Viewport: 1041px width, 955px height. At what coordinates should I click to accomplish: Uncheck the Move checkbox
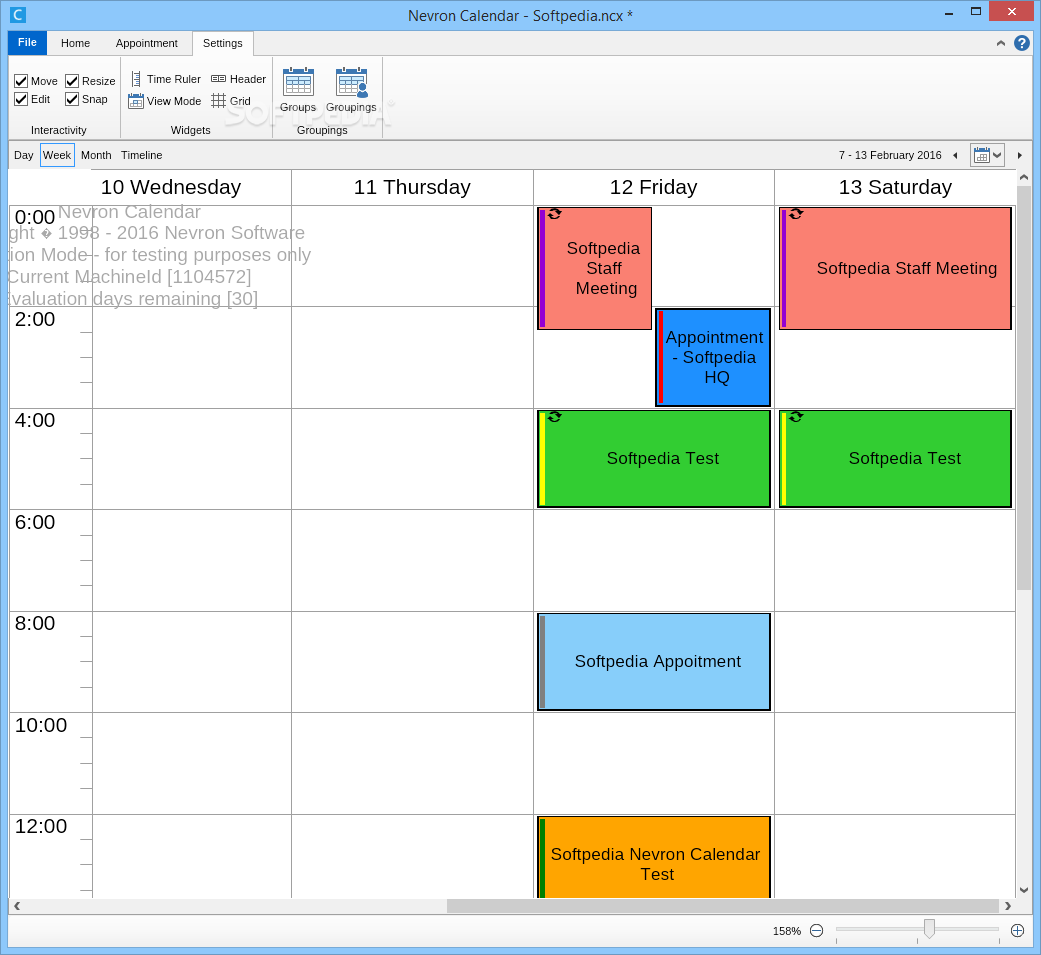point(21,81)
